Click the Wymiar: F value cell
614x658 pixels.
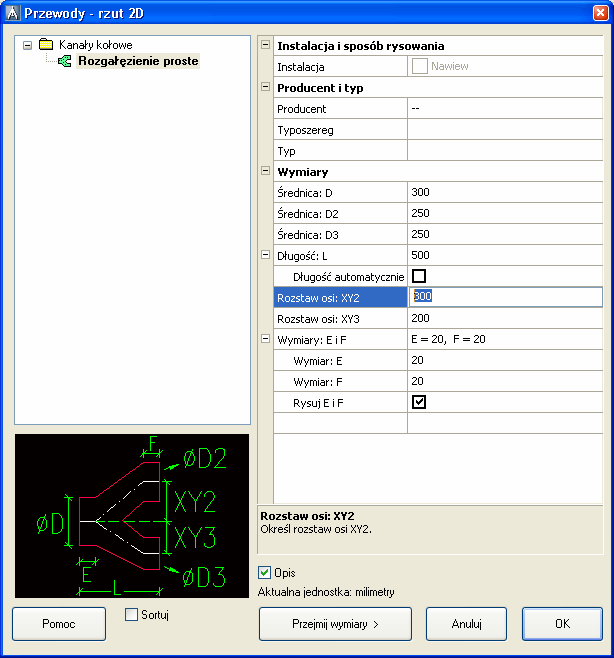pos(505,381)
